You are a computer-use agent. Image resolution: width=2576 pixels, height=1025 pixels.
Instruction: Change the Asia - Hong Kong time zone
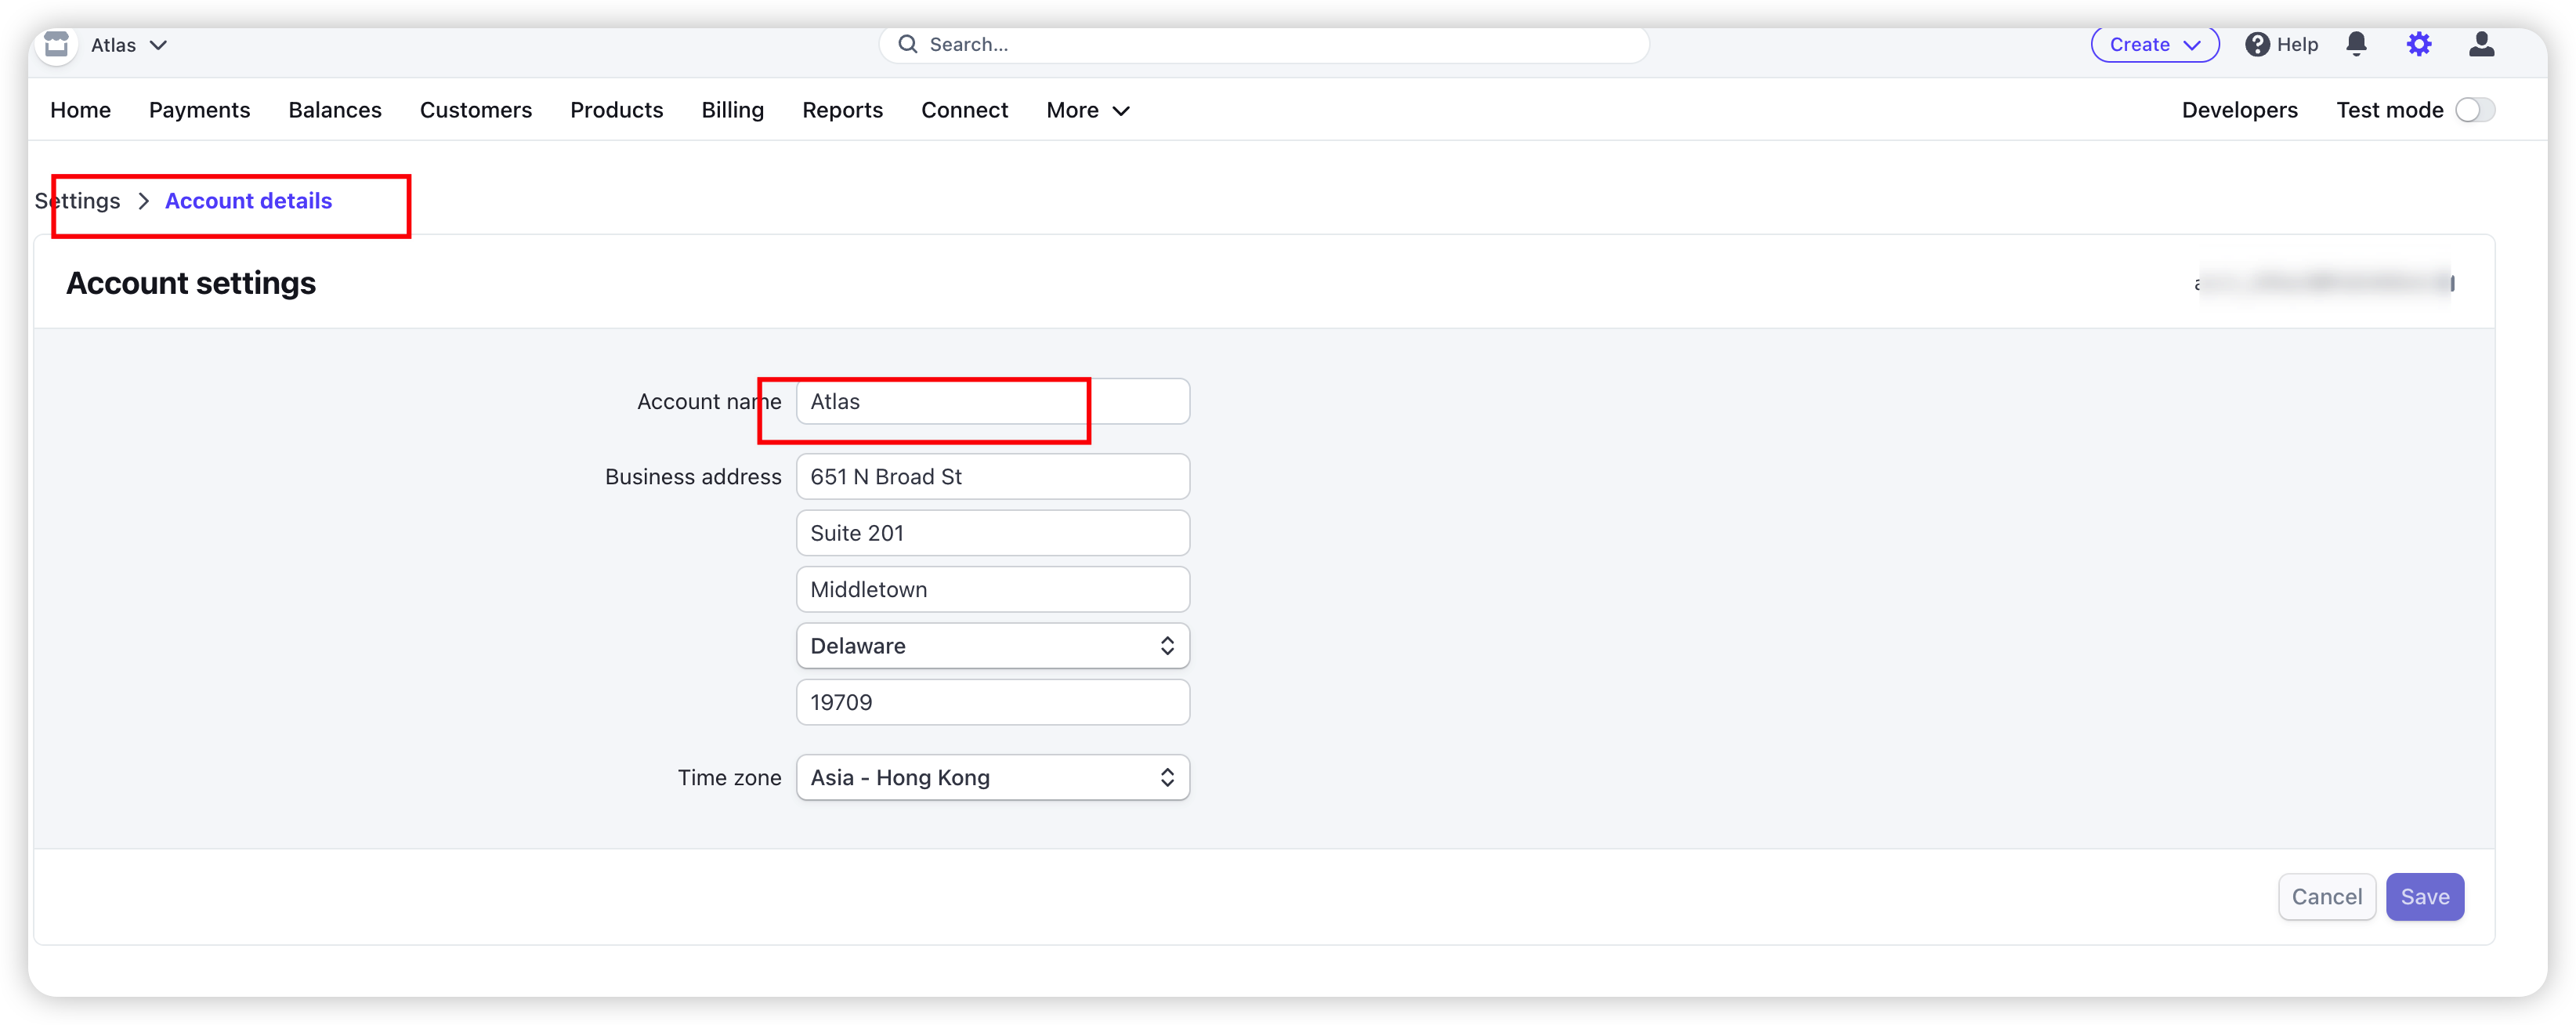(992, 778)
